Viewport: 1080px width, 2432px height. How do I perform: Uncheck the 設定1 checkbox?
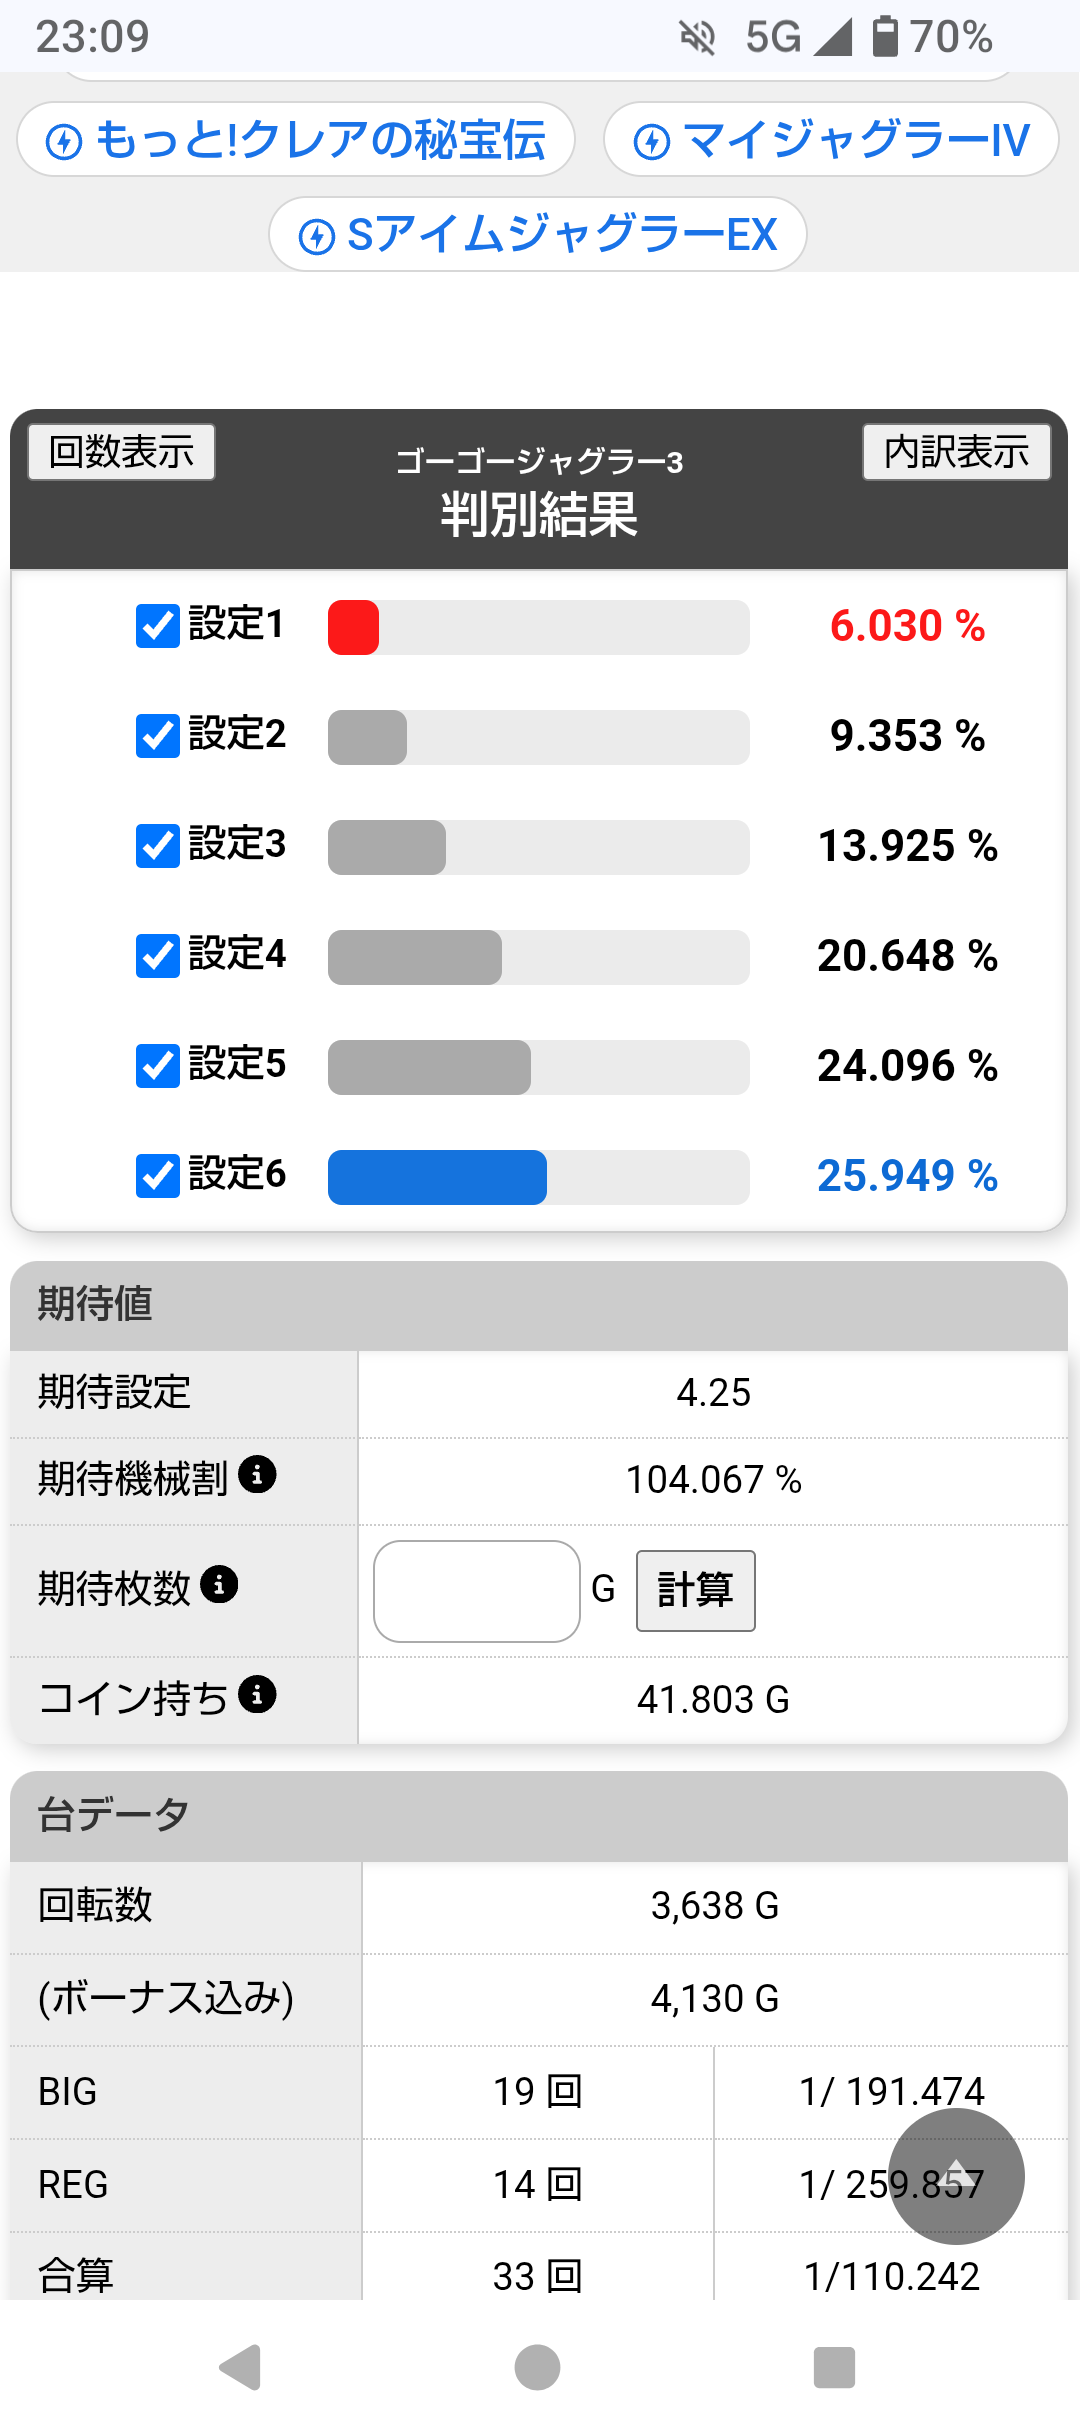(x=158, y=626)
